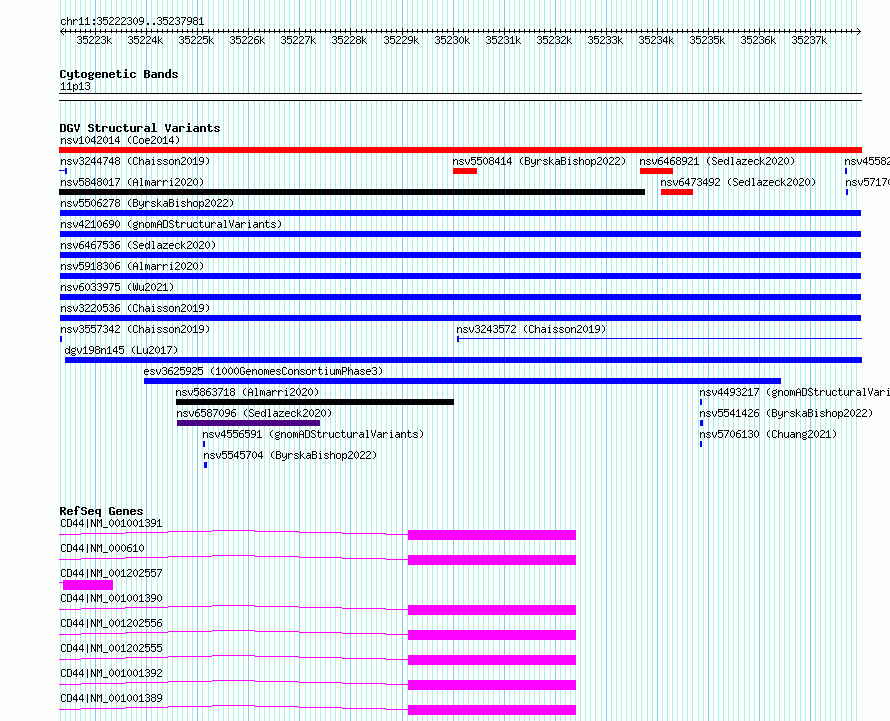The width and height of the screenshot is (890, 721).
Task: Open dgv198n145 (Lu2017) label
Action: click(x=121, y=350)
